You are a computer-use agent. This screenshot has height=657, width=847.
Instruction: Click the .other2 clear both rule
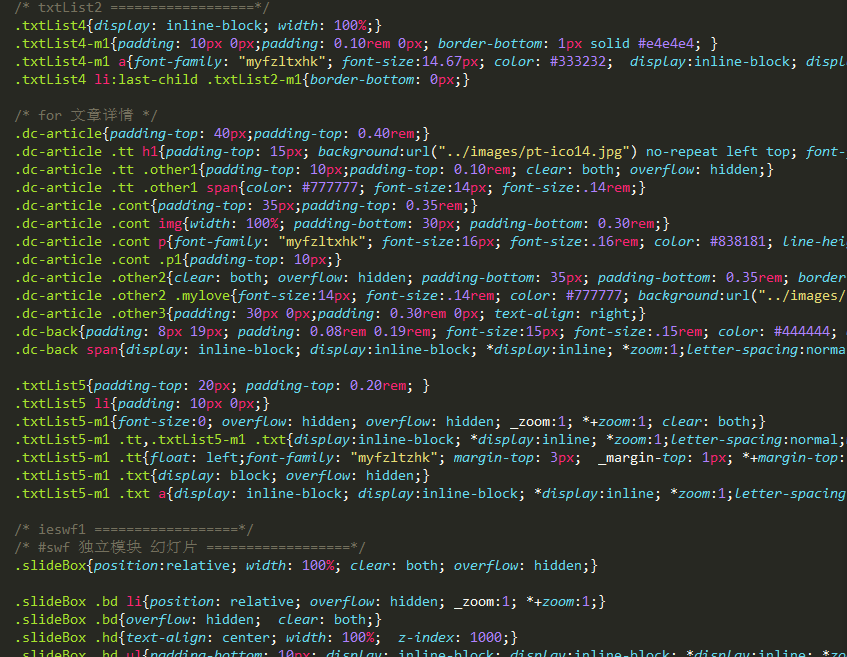point(431,278)
